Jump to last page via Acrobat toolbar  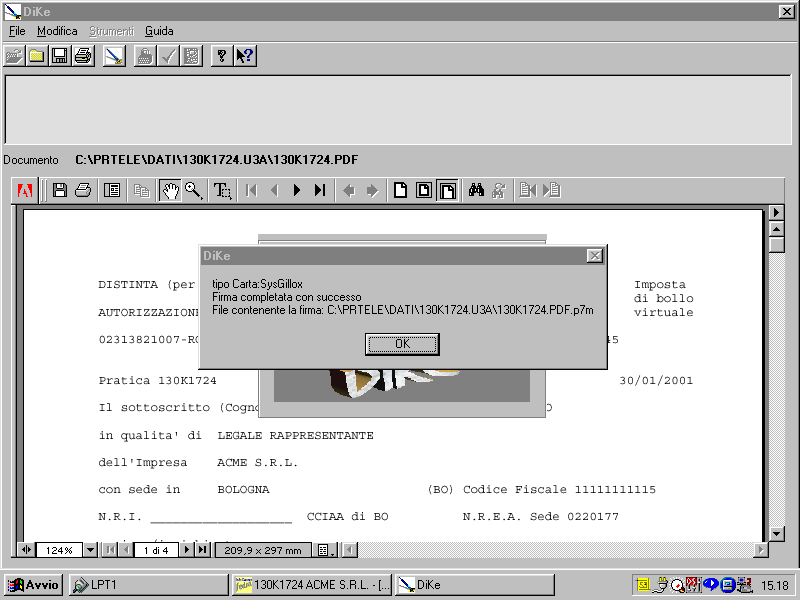320,191
